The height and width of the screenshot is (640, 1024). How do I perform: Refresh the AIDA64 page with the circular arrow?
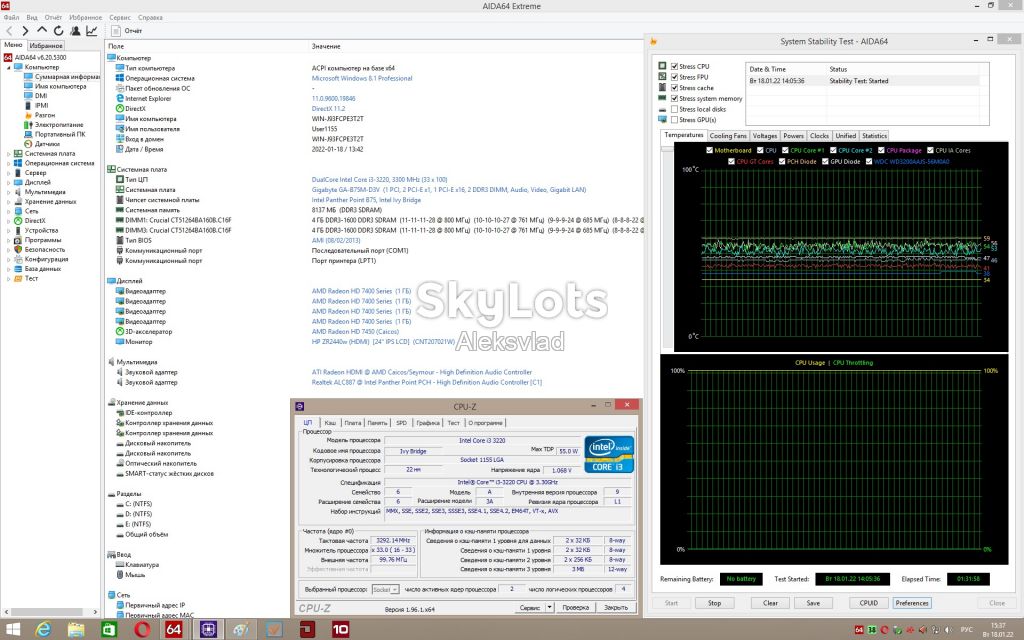[x=58, y=31]
